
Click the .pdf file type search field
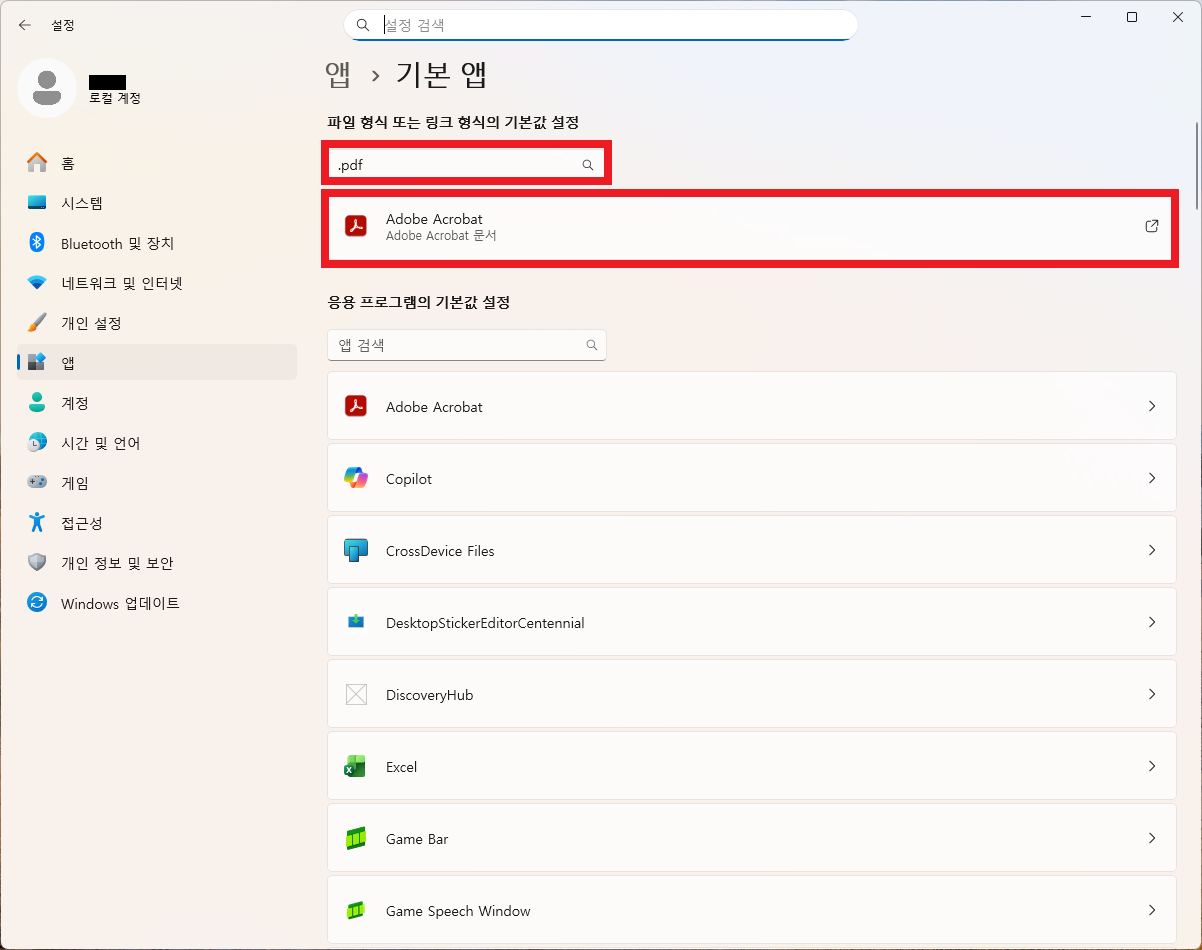[466, 165]
